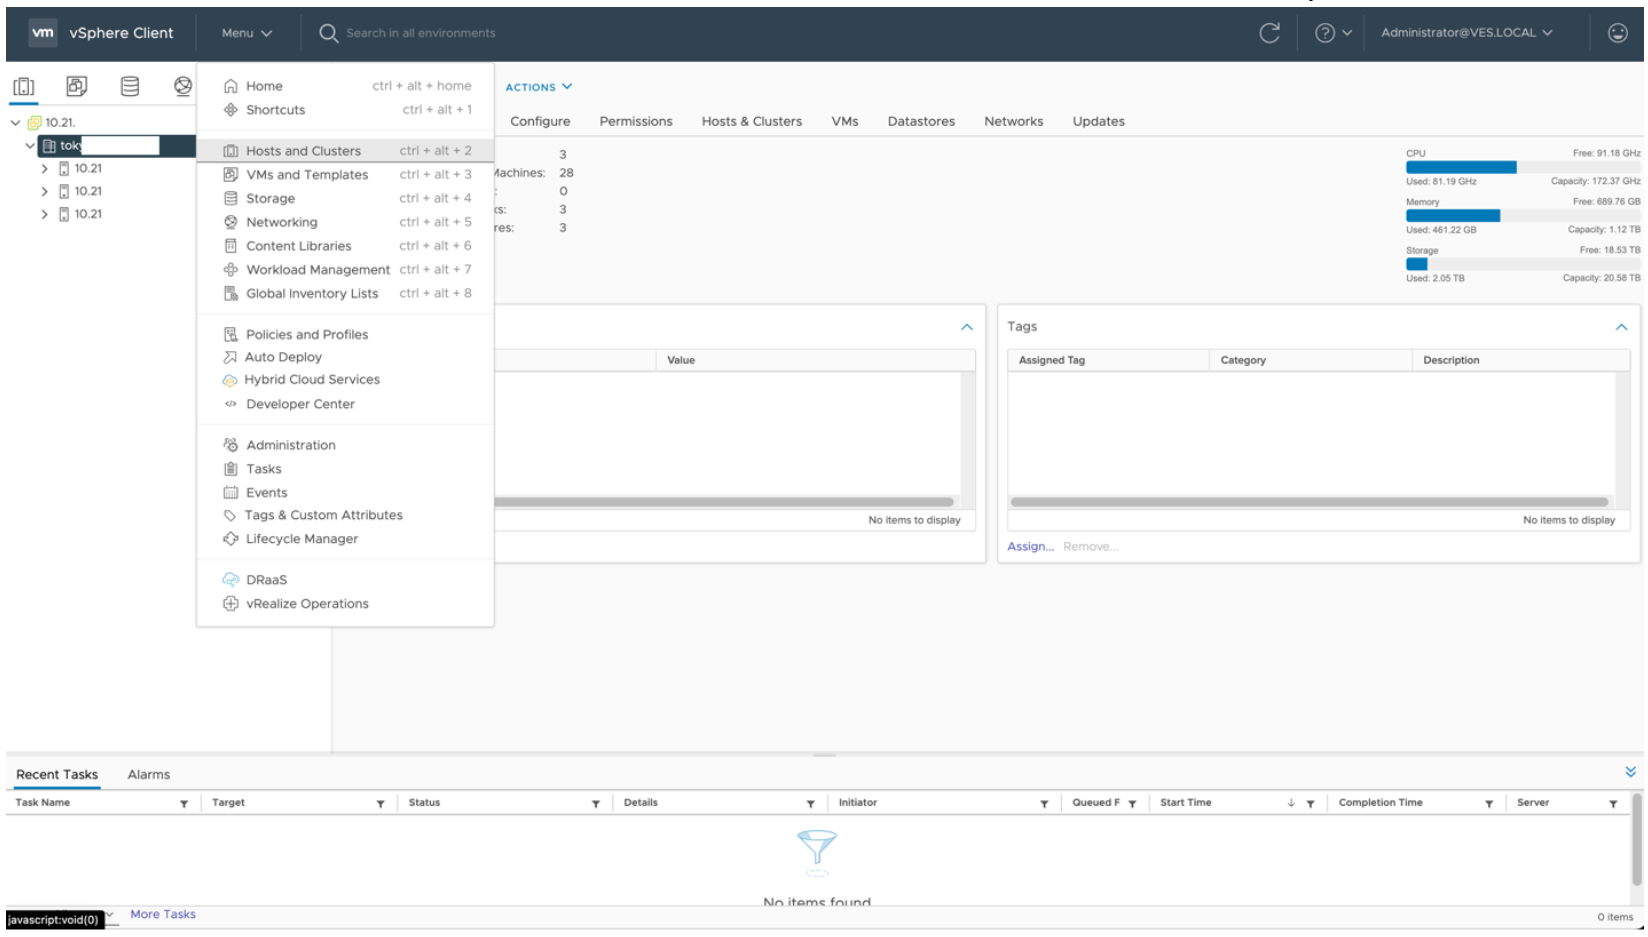Select the VMs and Templates navigation icon
The image size is (1648, 937).
click(75, 85)
